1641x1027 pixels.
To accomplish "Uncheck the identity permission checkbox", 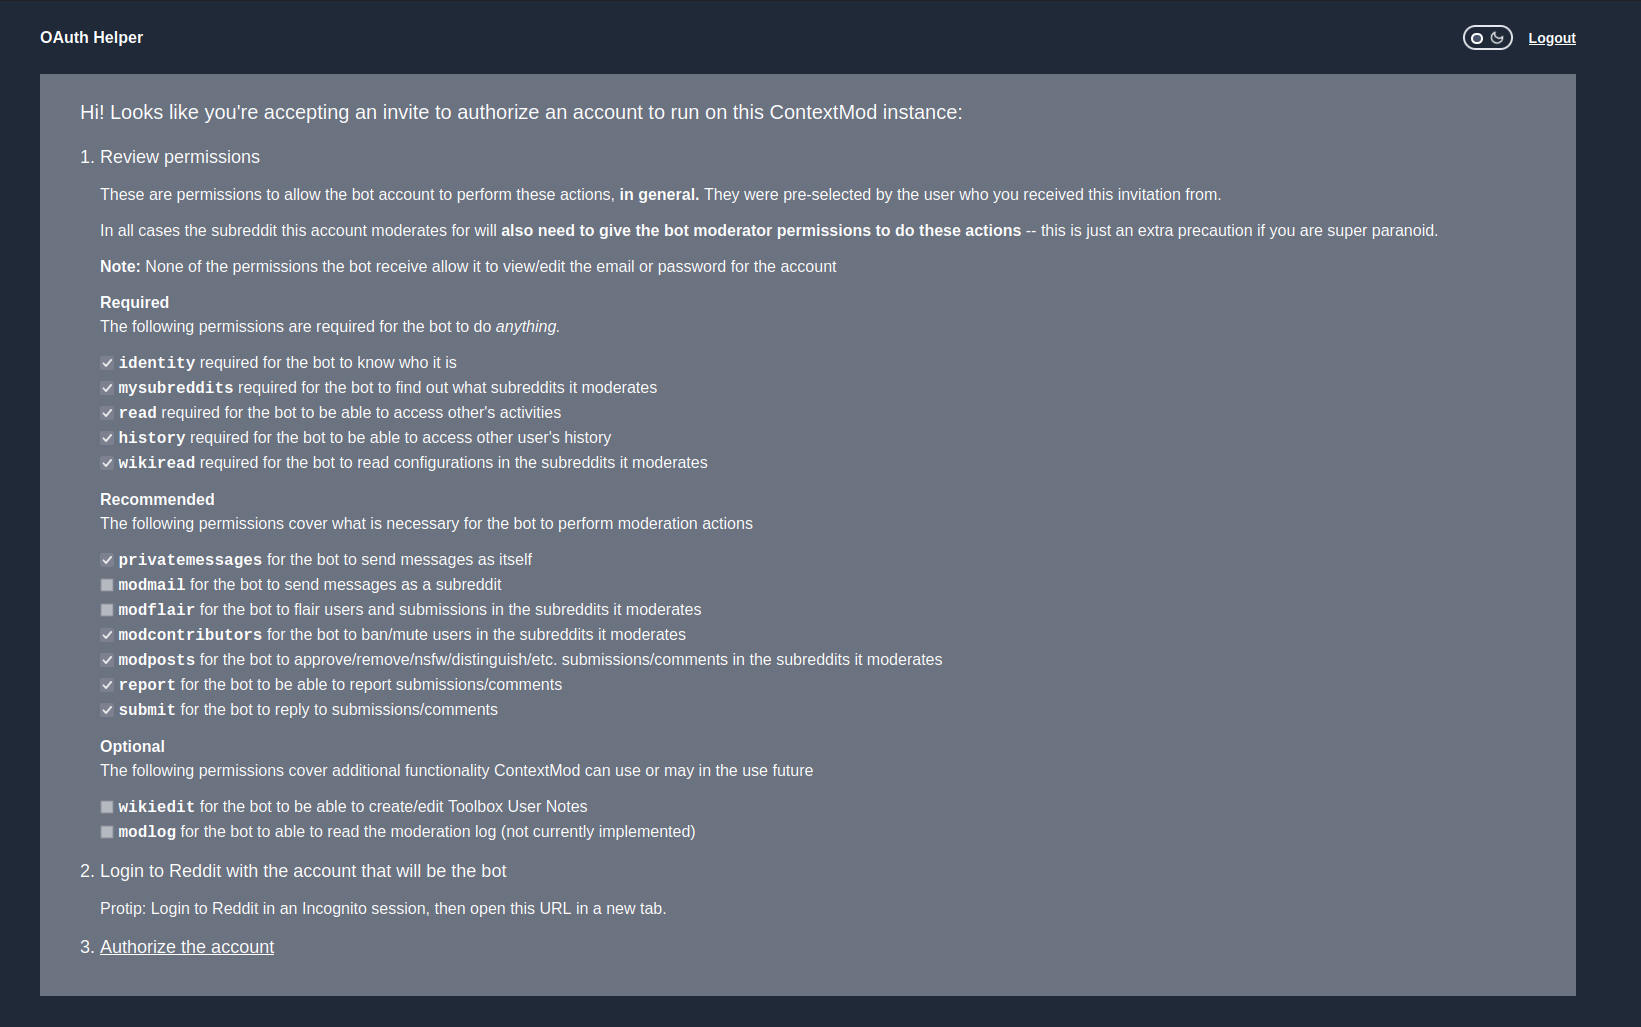I will pyautogui.click(x=107, y=363).
